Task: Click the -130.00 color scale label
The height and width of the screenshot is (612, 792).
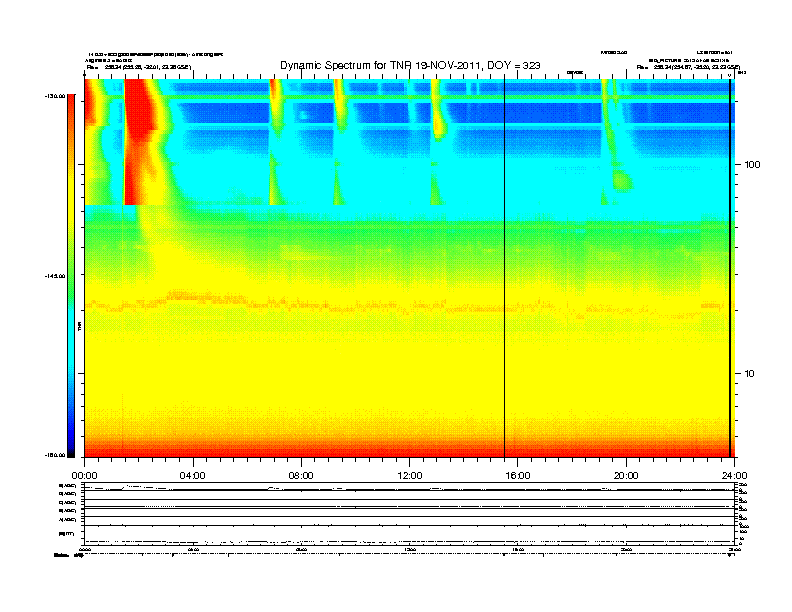Action: pyautogui.click(x=55, y=96)
